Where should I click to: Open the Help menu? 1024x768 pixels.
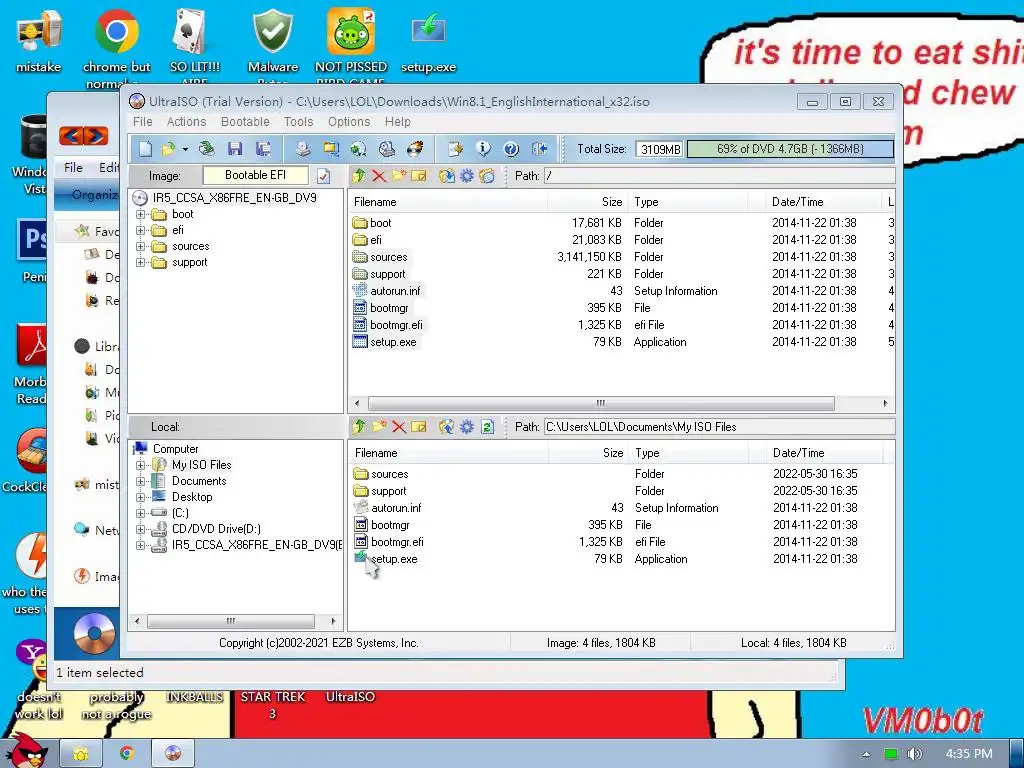point(398,121)
